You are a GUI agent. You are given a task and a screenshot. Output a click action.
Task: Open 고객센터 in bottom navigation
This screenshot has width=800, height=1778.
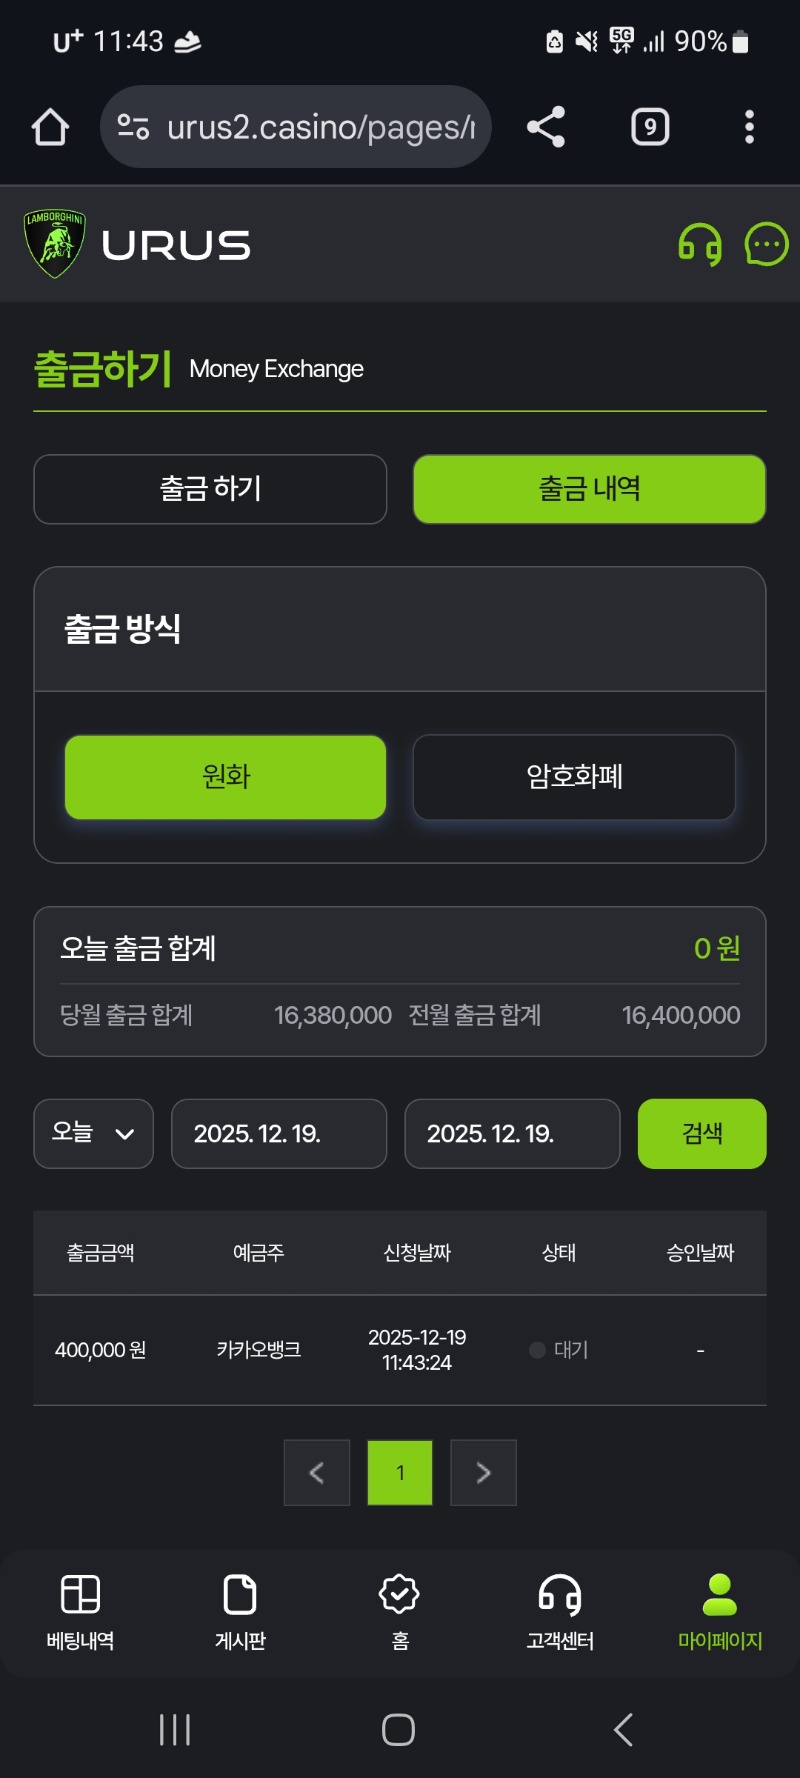tap(560, 1612)
